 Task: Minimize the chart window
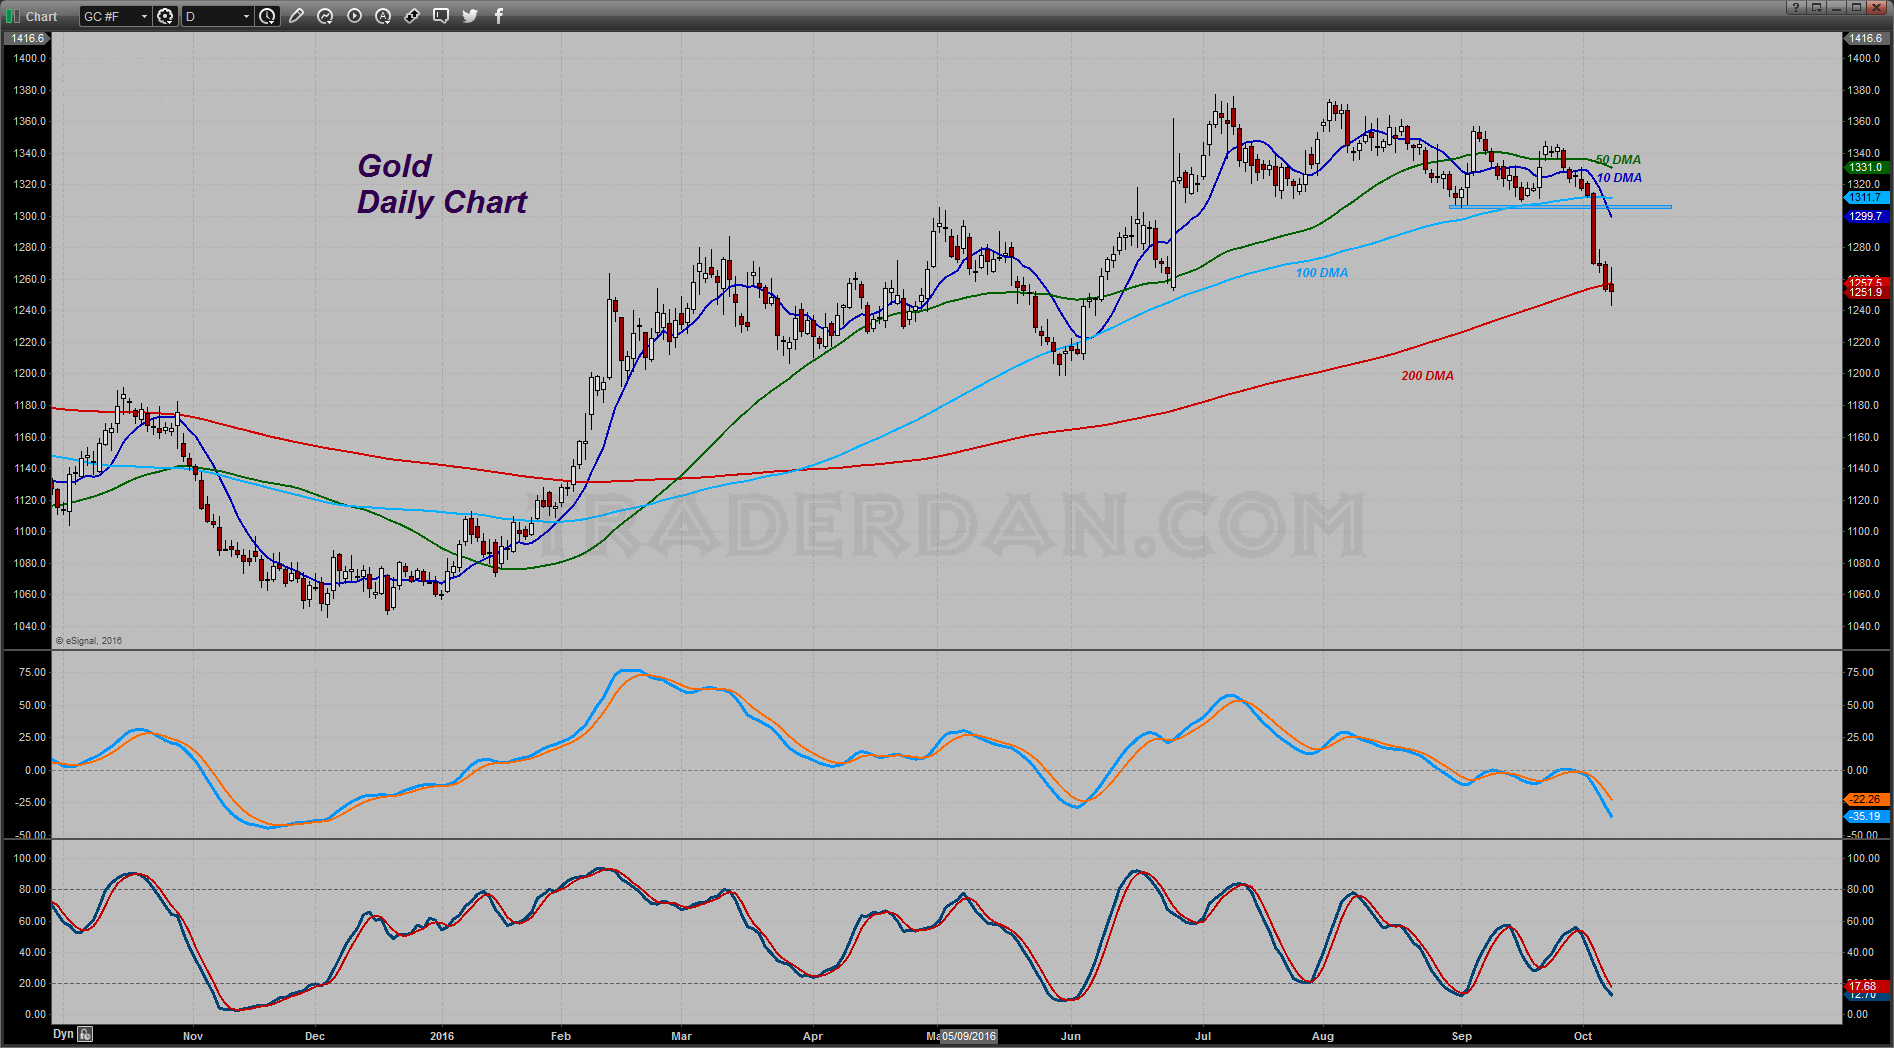pyautogui.click(x=1836, y=7)
